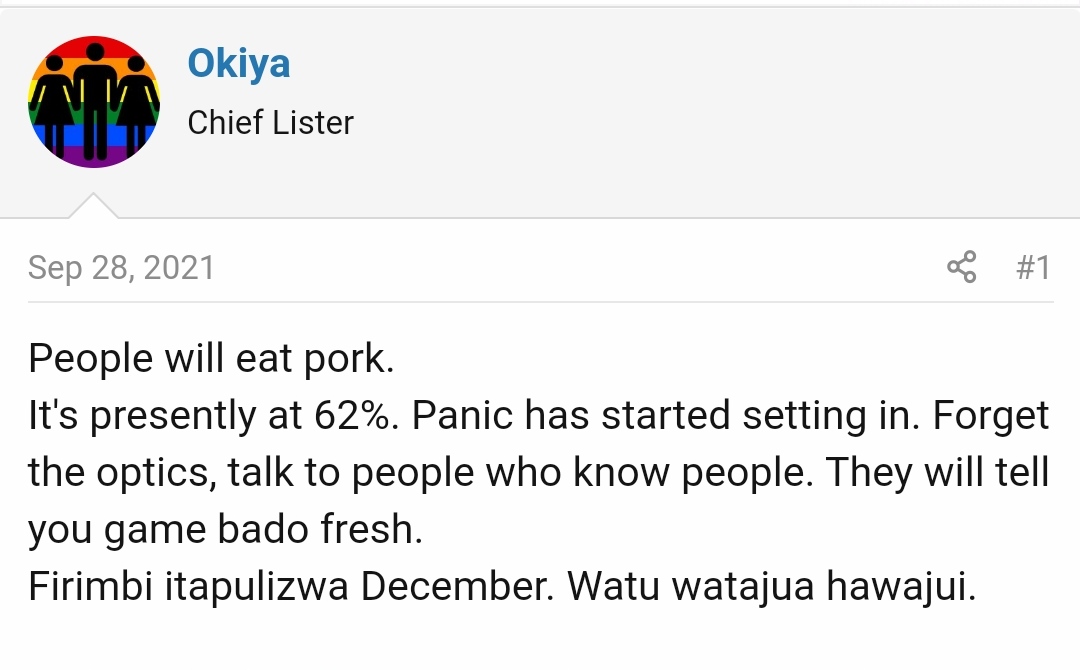Open the #1 post permalink
The image size is (1080, 670).
tap(1033, 267)
